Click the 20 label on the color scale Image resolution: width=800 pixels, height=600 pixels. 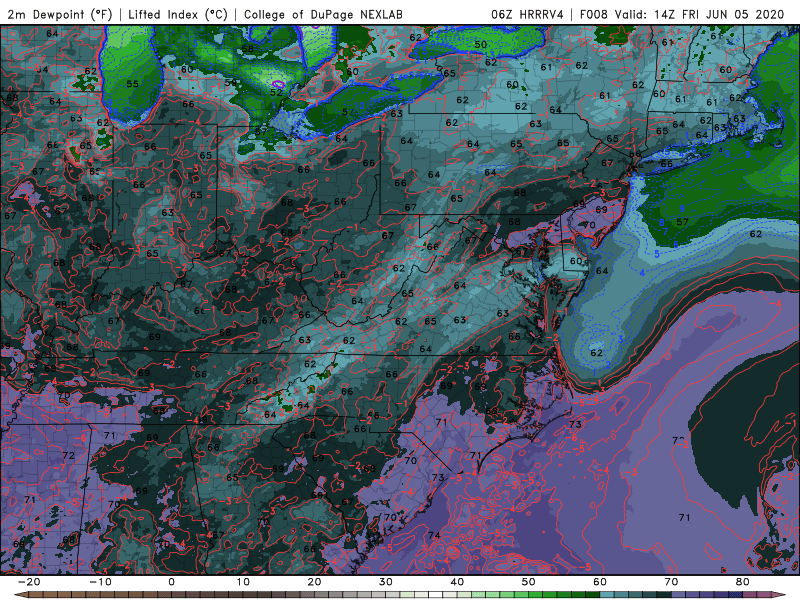click(314, 582)
